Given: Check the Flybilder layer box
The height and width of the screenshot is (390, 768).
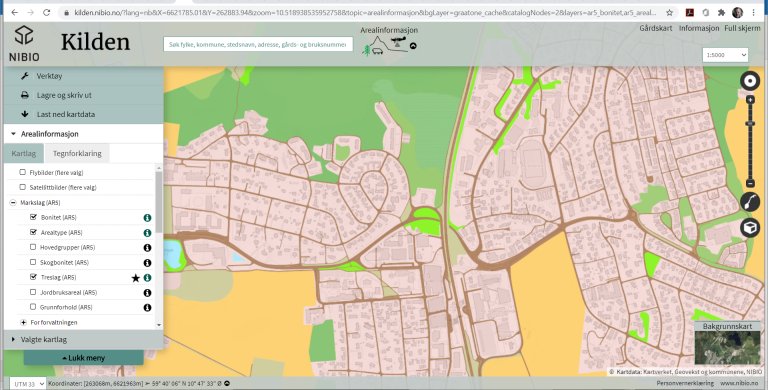Looking at the screenshot, I should tap(23, 172).
